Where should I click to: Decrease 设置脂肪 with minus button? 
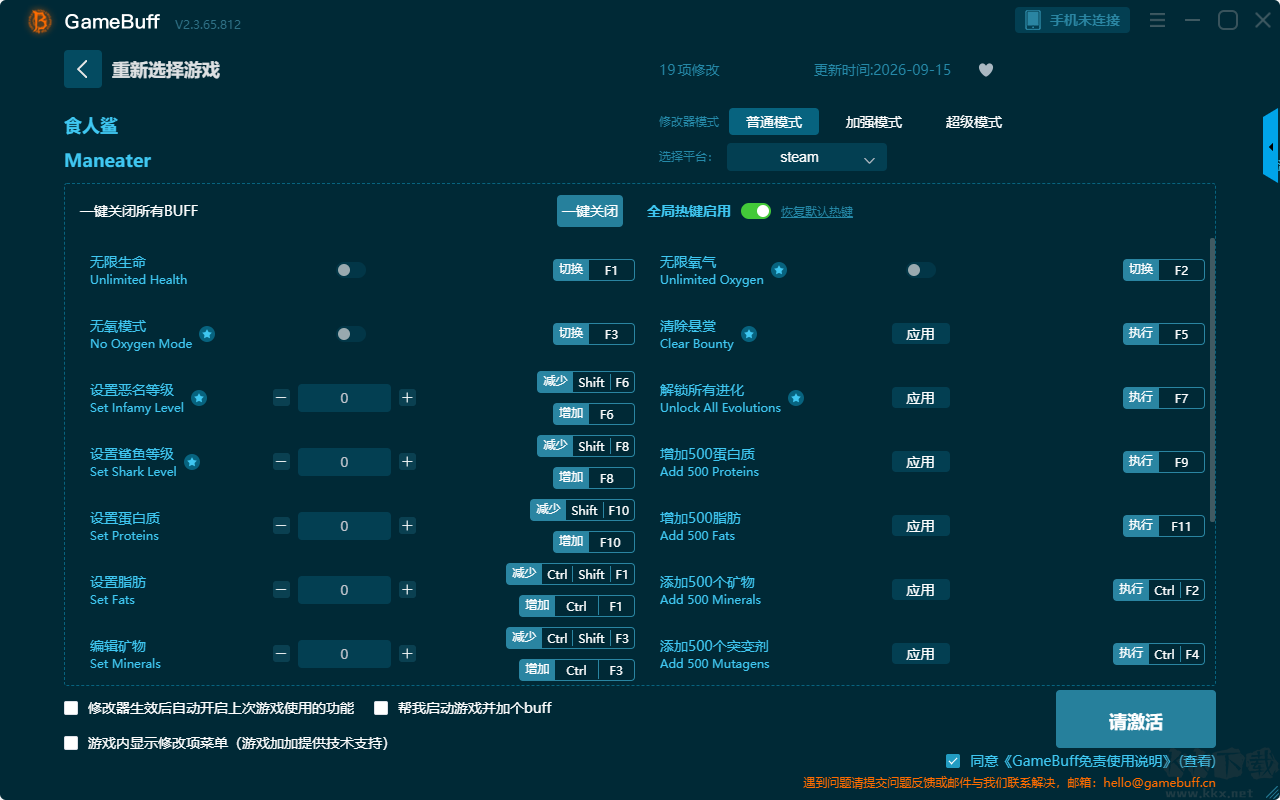[281, 590]
